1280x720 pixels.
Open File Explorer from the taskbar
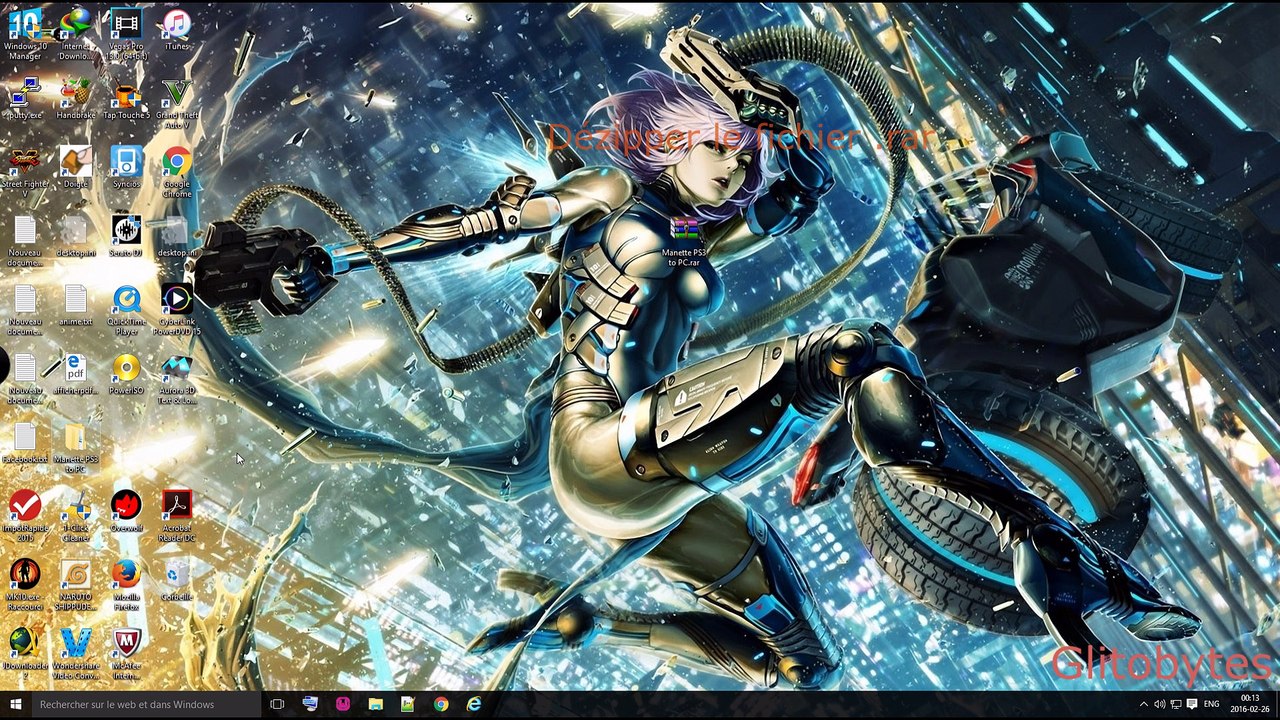(x=375, y=704)
